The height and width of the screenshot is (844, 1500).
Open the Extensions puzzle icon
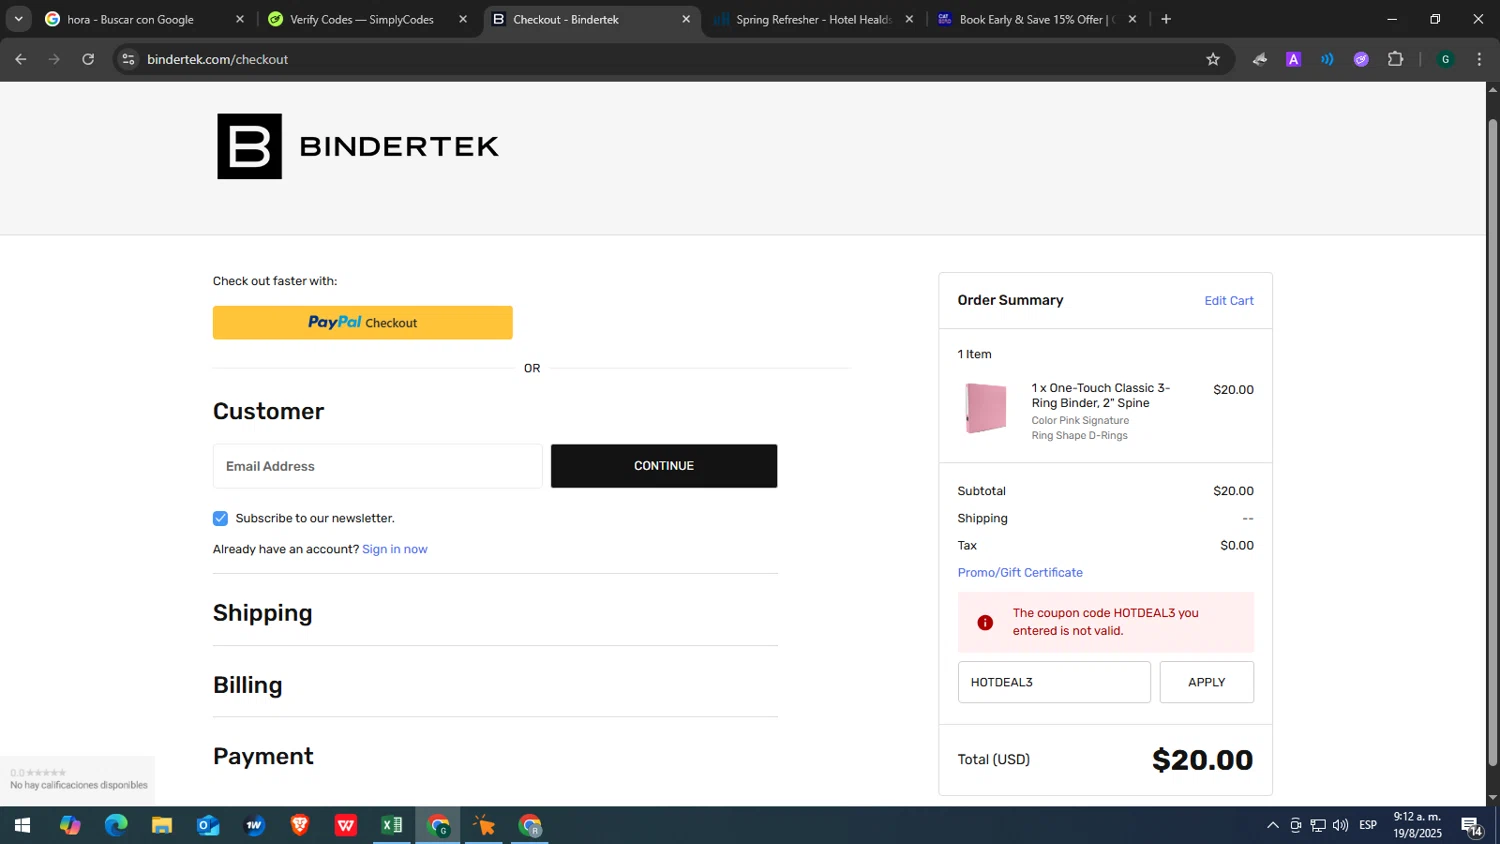[1395, 59]
